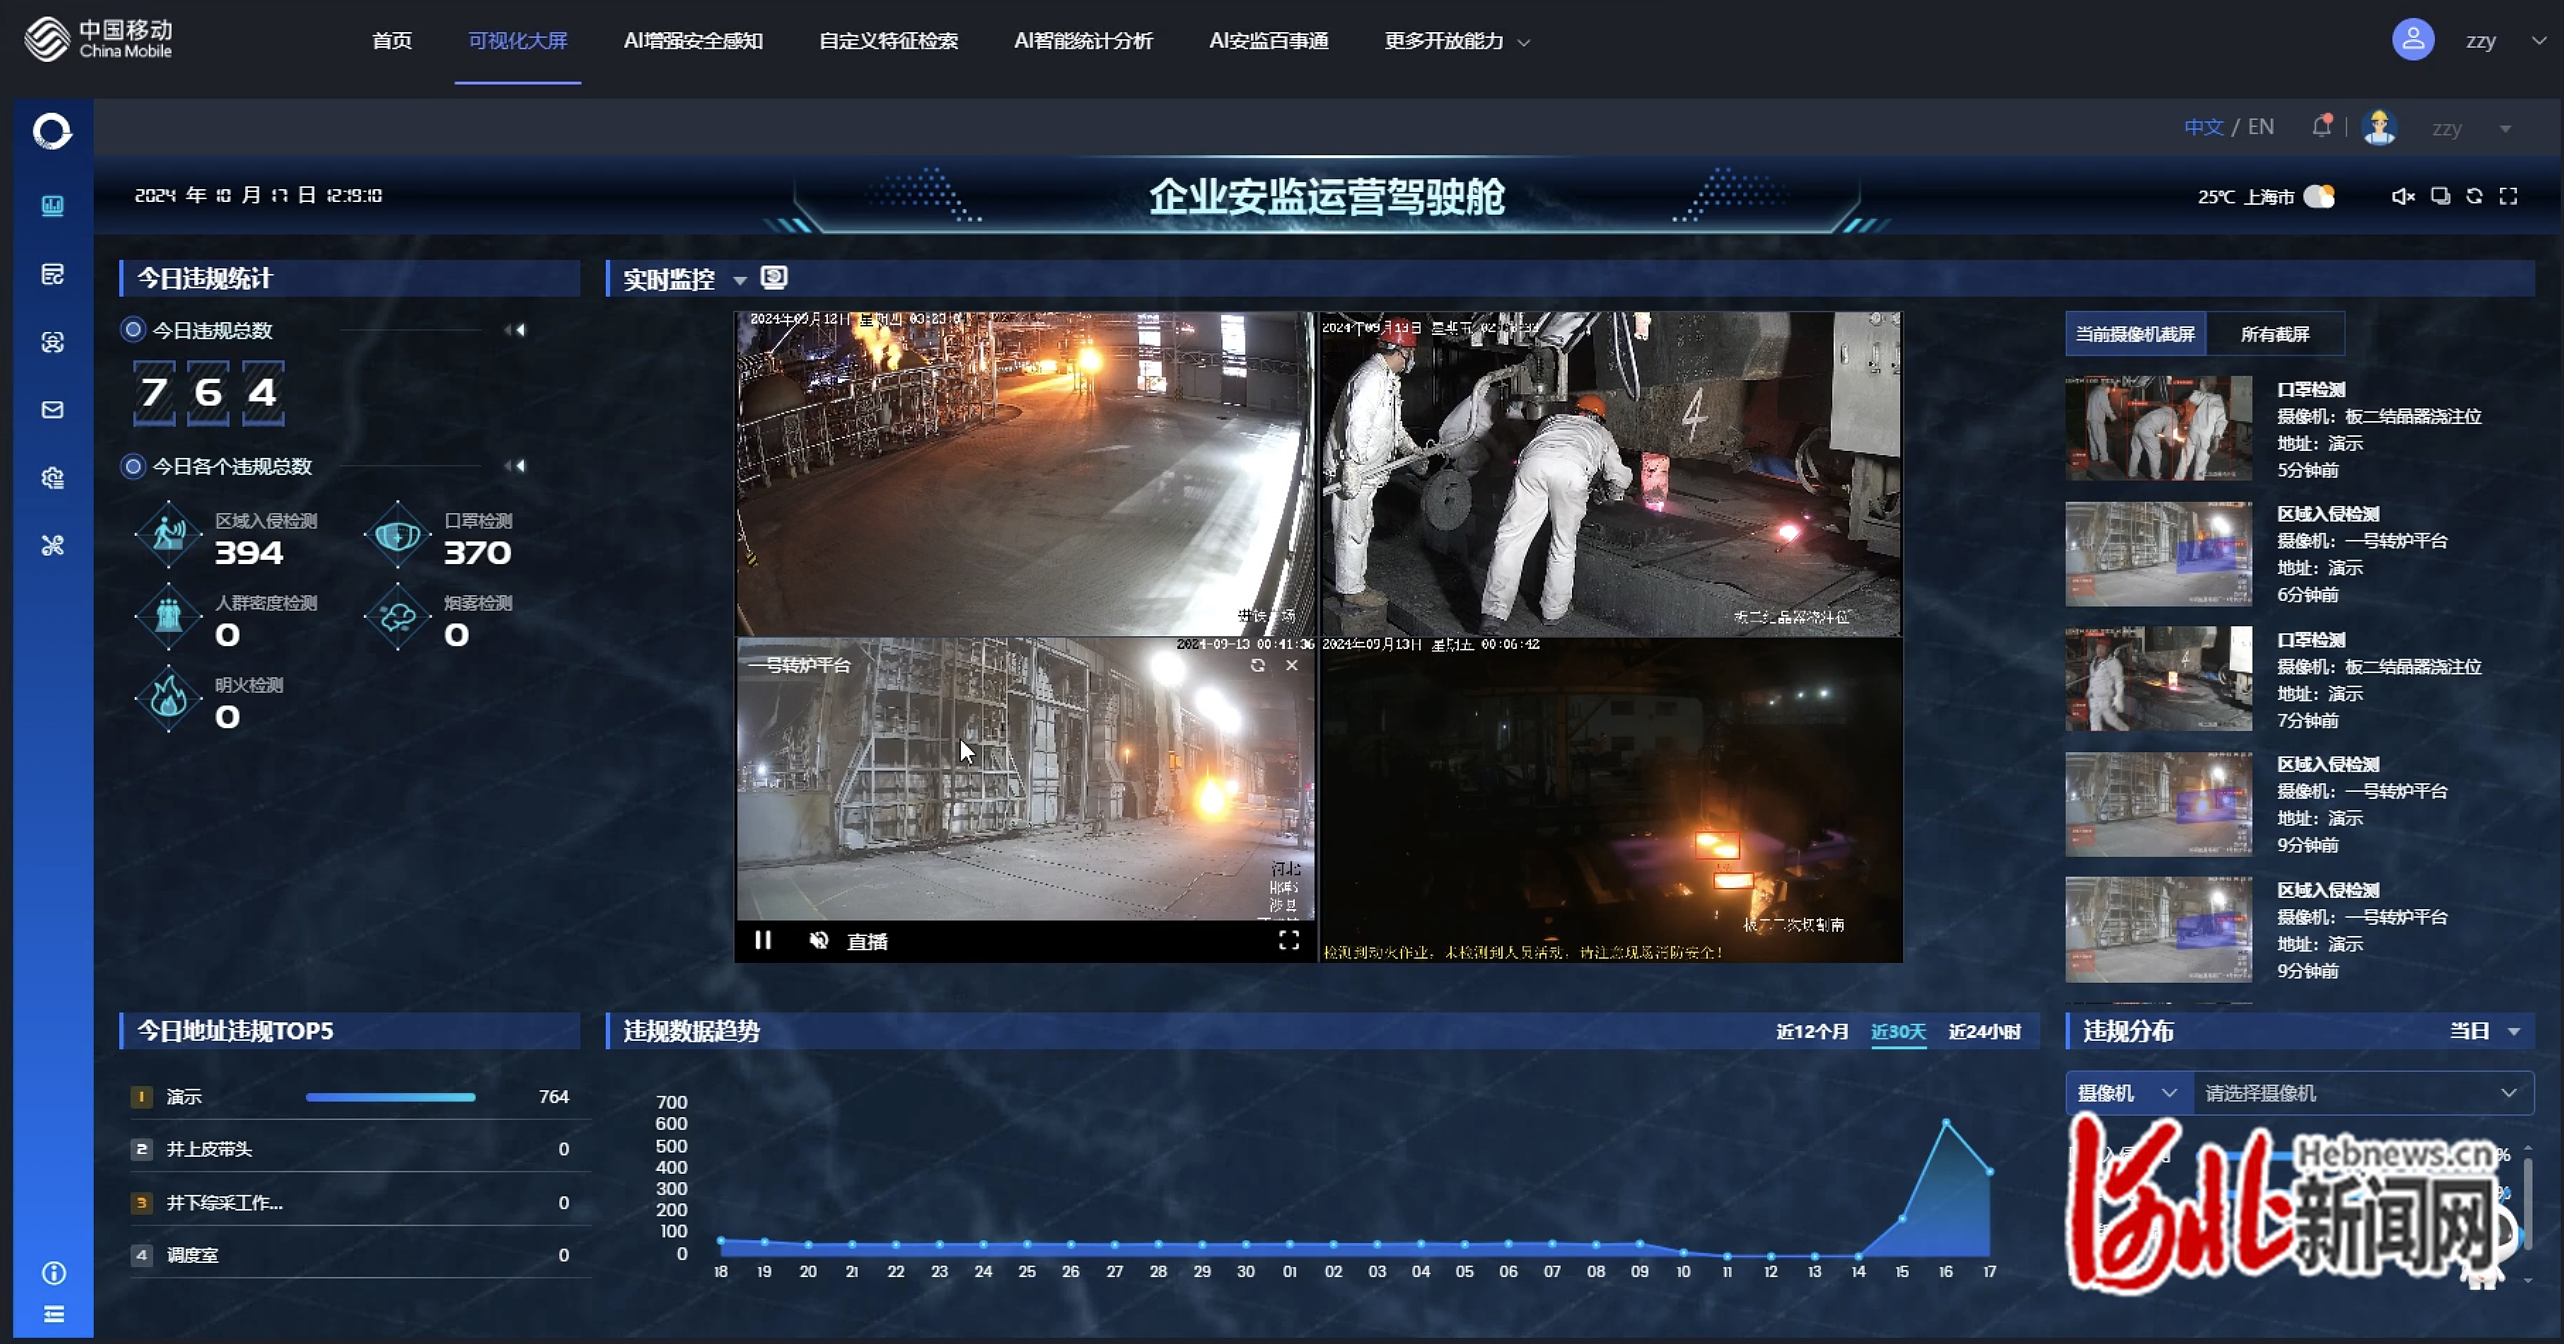Expand the inner header zzy dropdown arrow
Viewport: 2564px width, 1344px height.
click(x=2505, y=128)
